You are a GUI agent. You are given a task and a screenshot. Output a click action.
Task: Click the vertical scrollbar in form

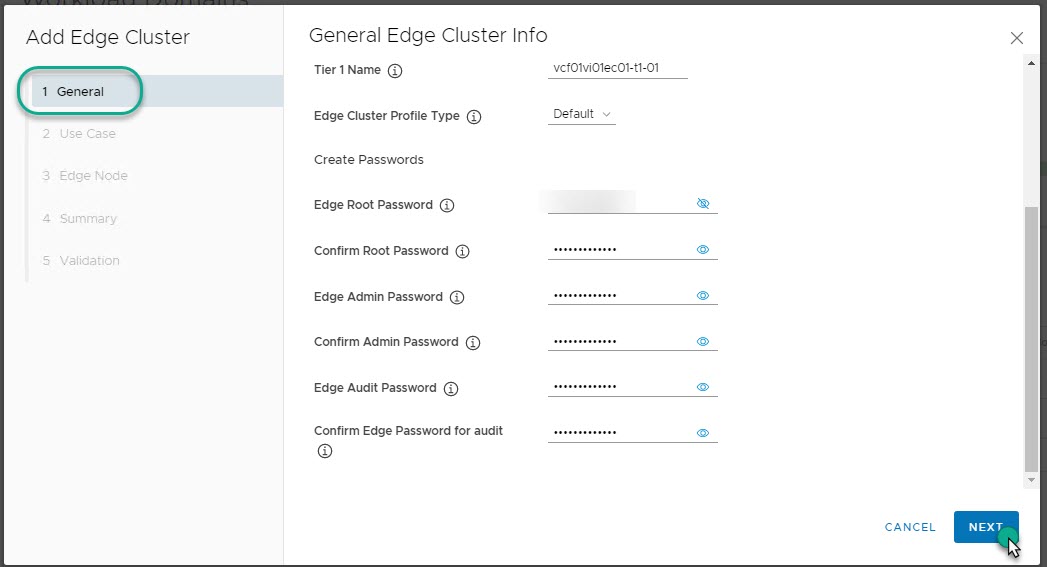click(x=1031, y=340)
